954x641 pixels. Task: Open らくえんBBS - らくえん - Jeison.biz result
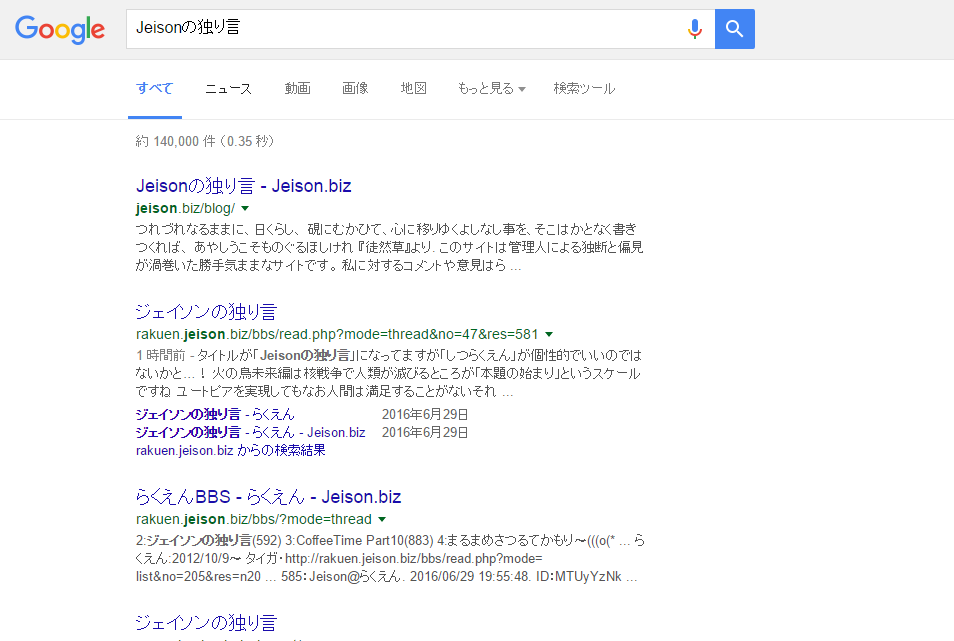[268, 497]
